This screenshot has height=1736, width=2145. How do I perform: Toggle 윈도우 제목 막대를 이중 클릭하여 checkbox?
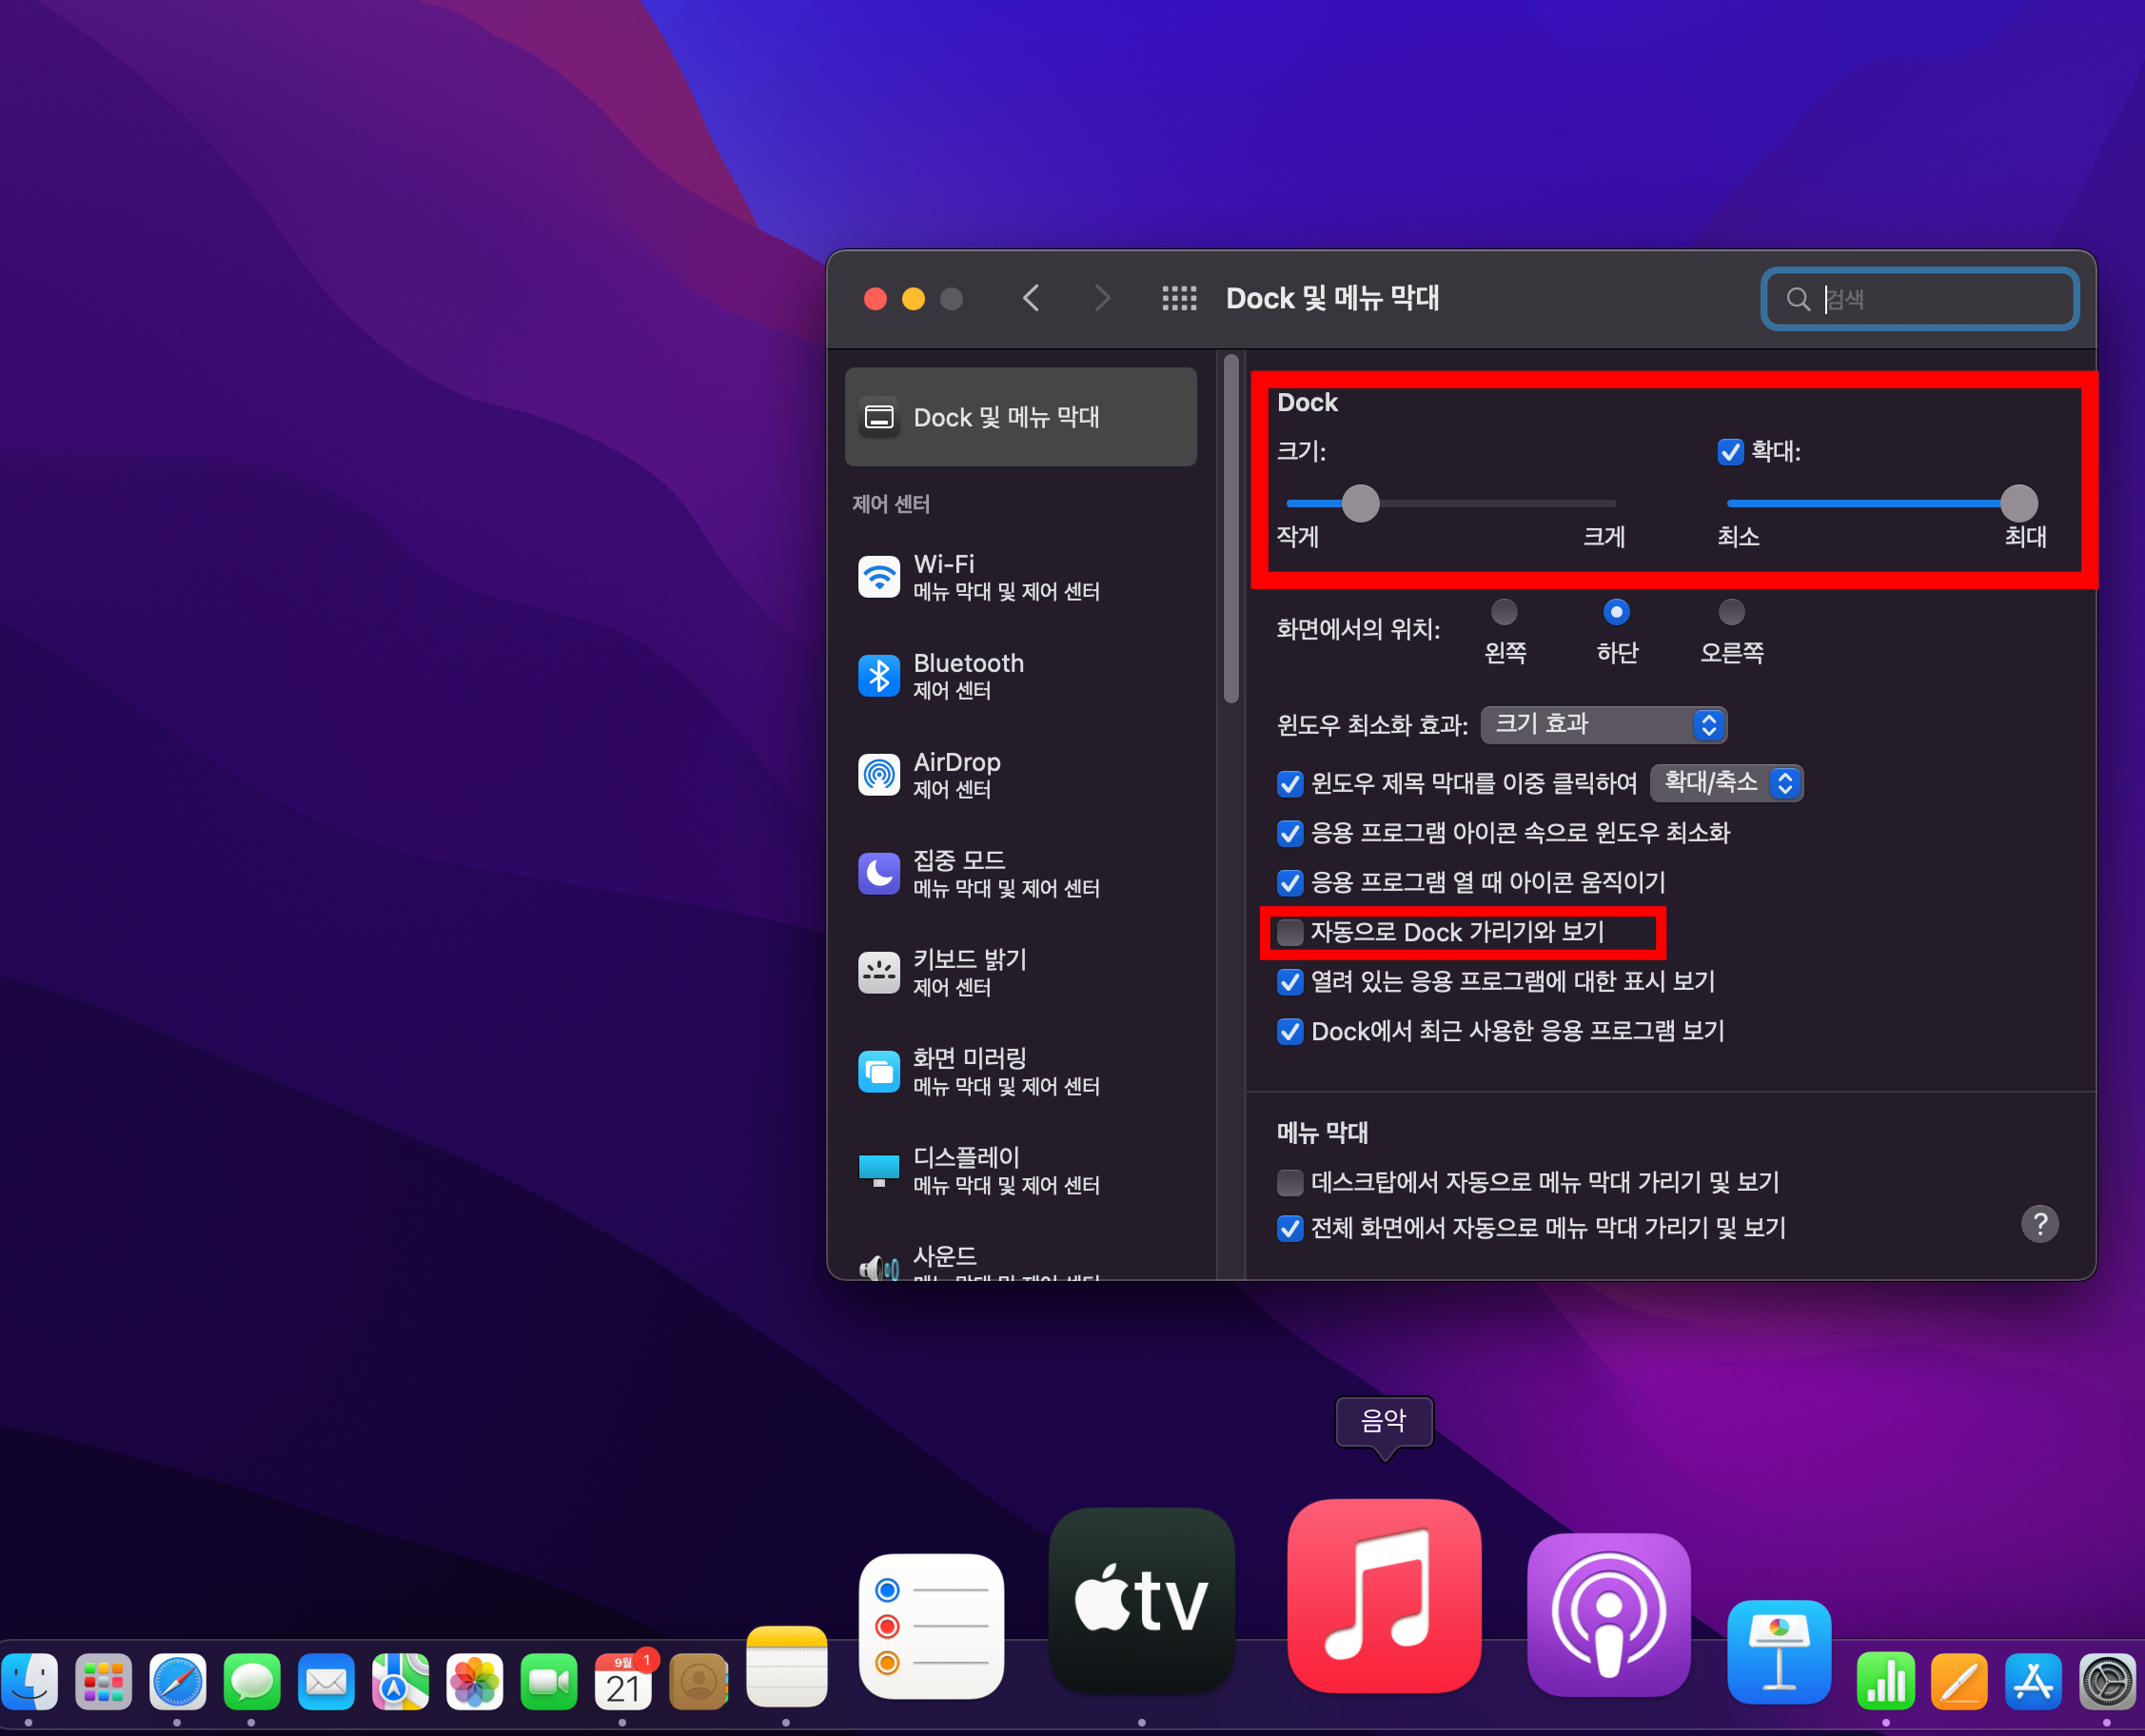coord(1290,784)
